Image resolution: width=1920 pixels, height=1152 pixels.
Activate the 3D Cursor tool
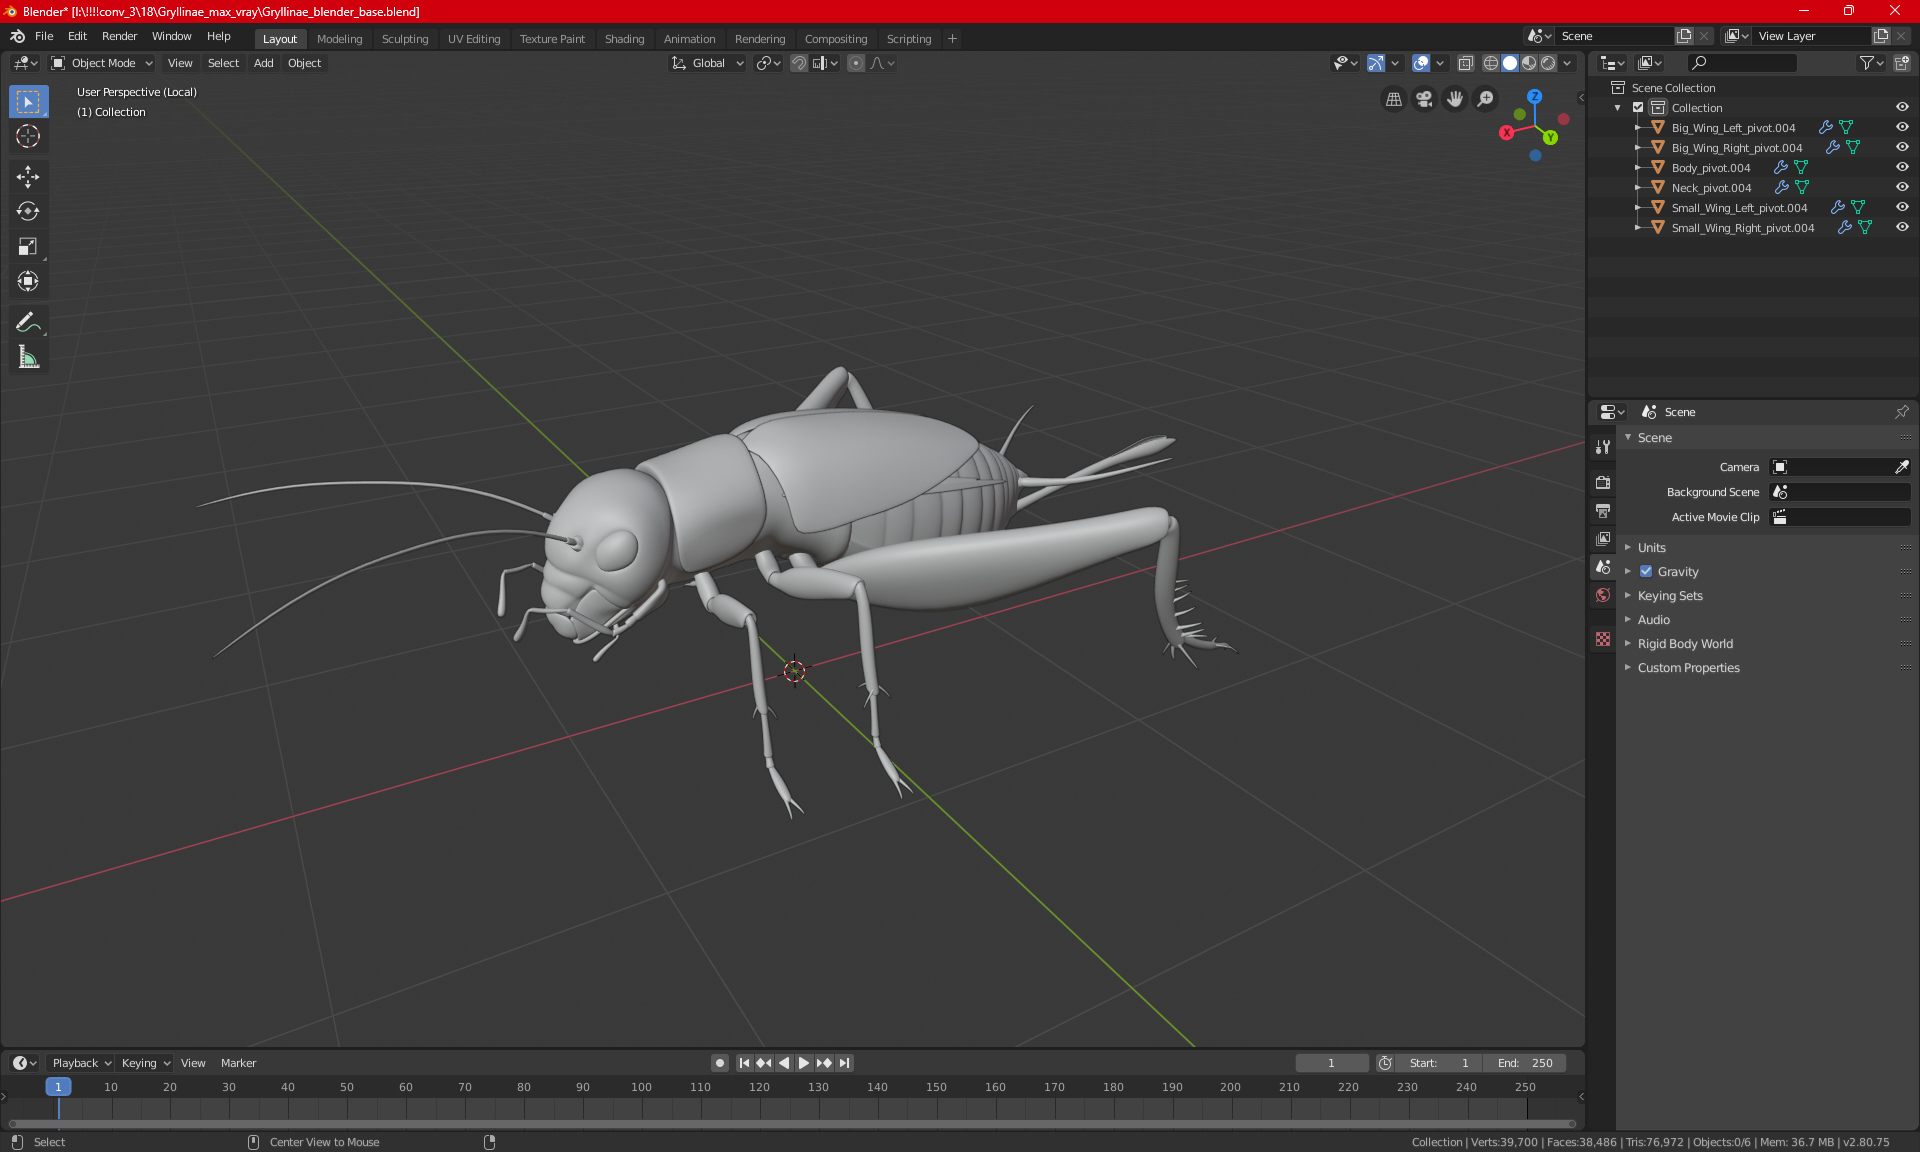[x=28, y=137]
